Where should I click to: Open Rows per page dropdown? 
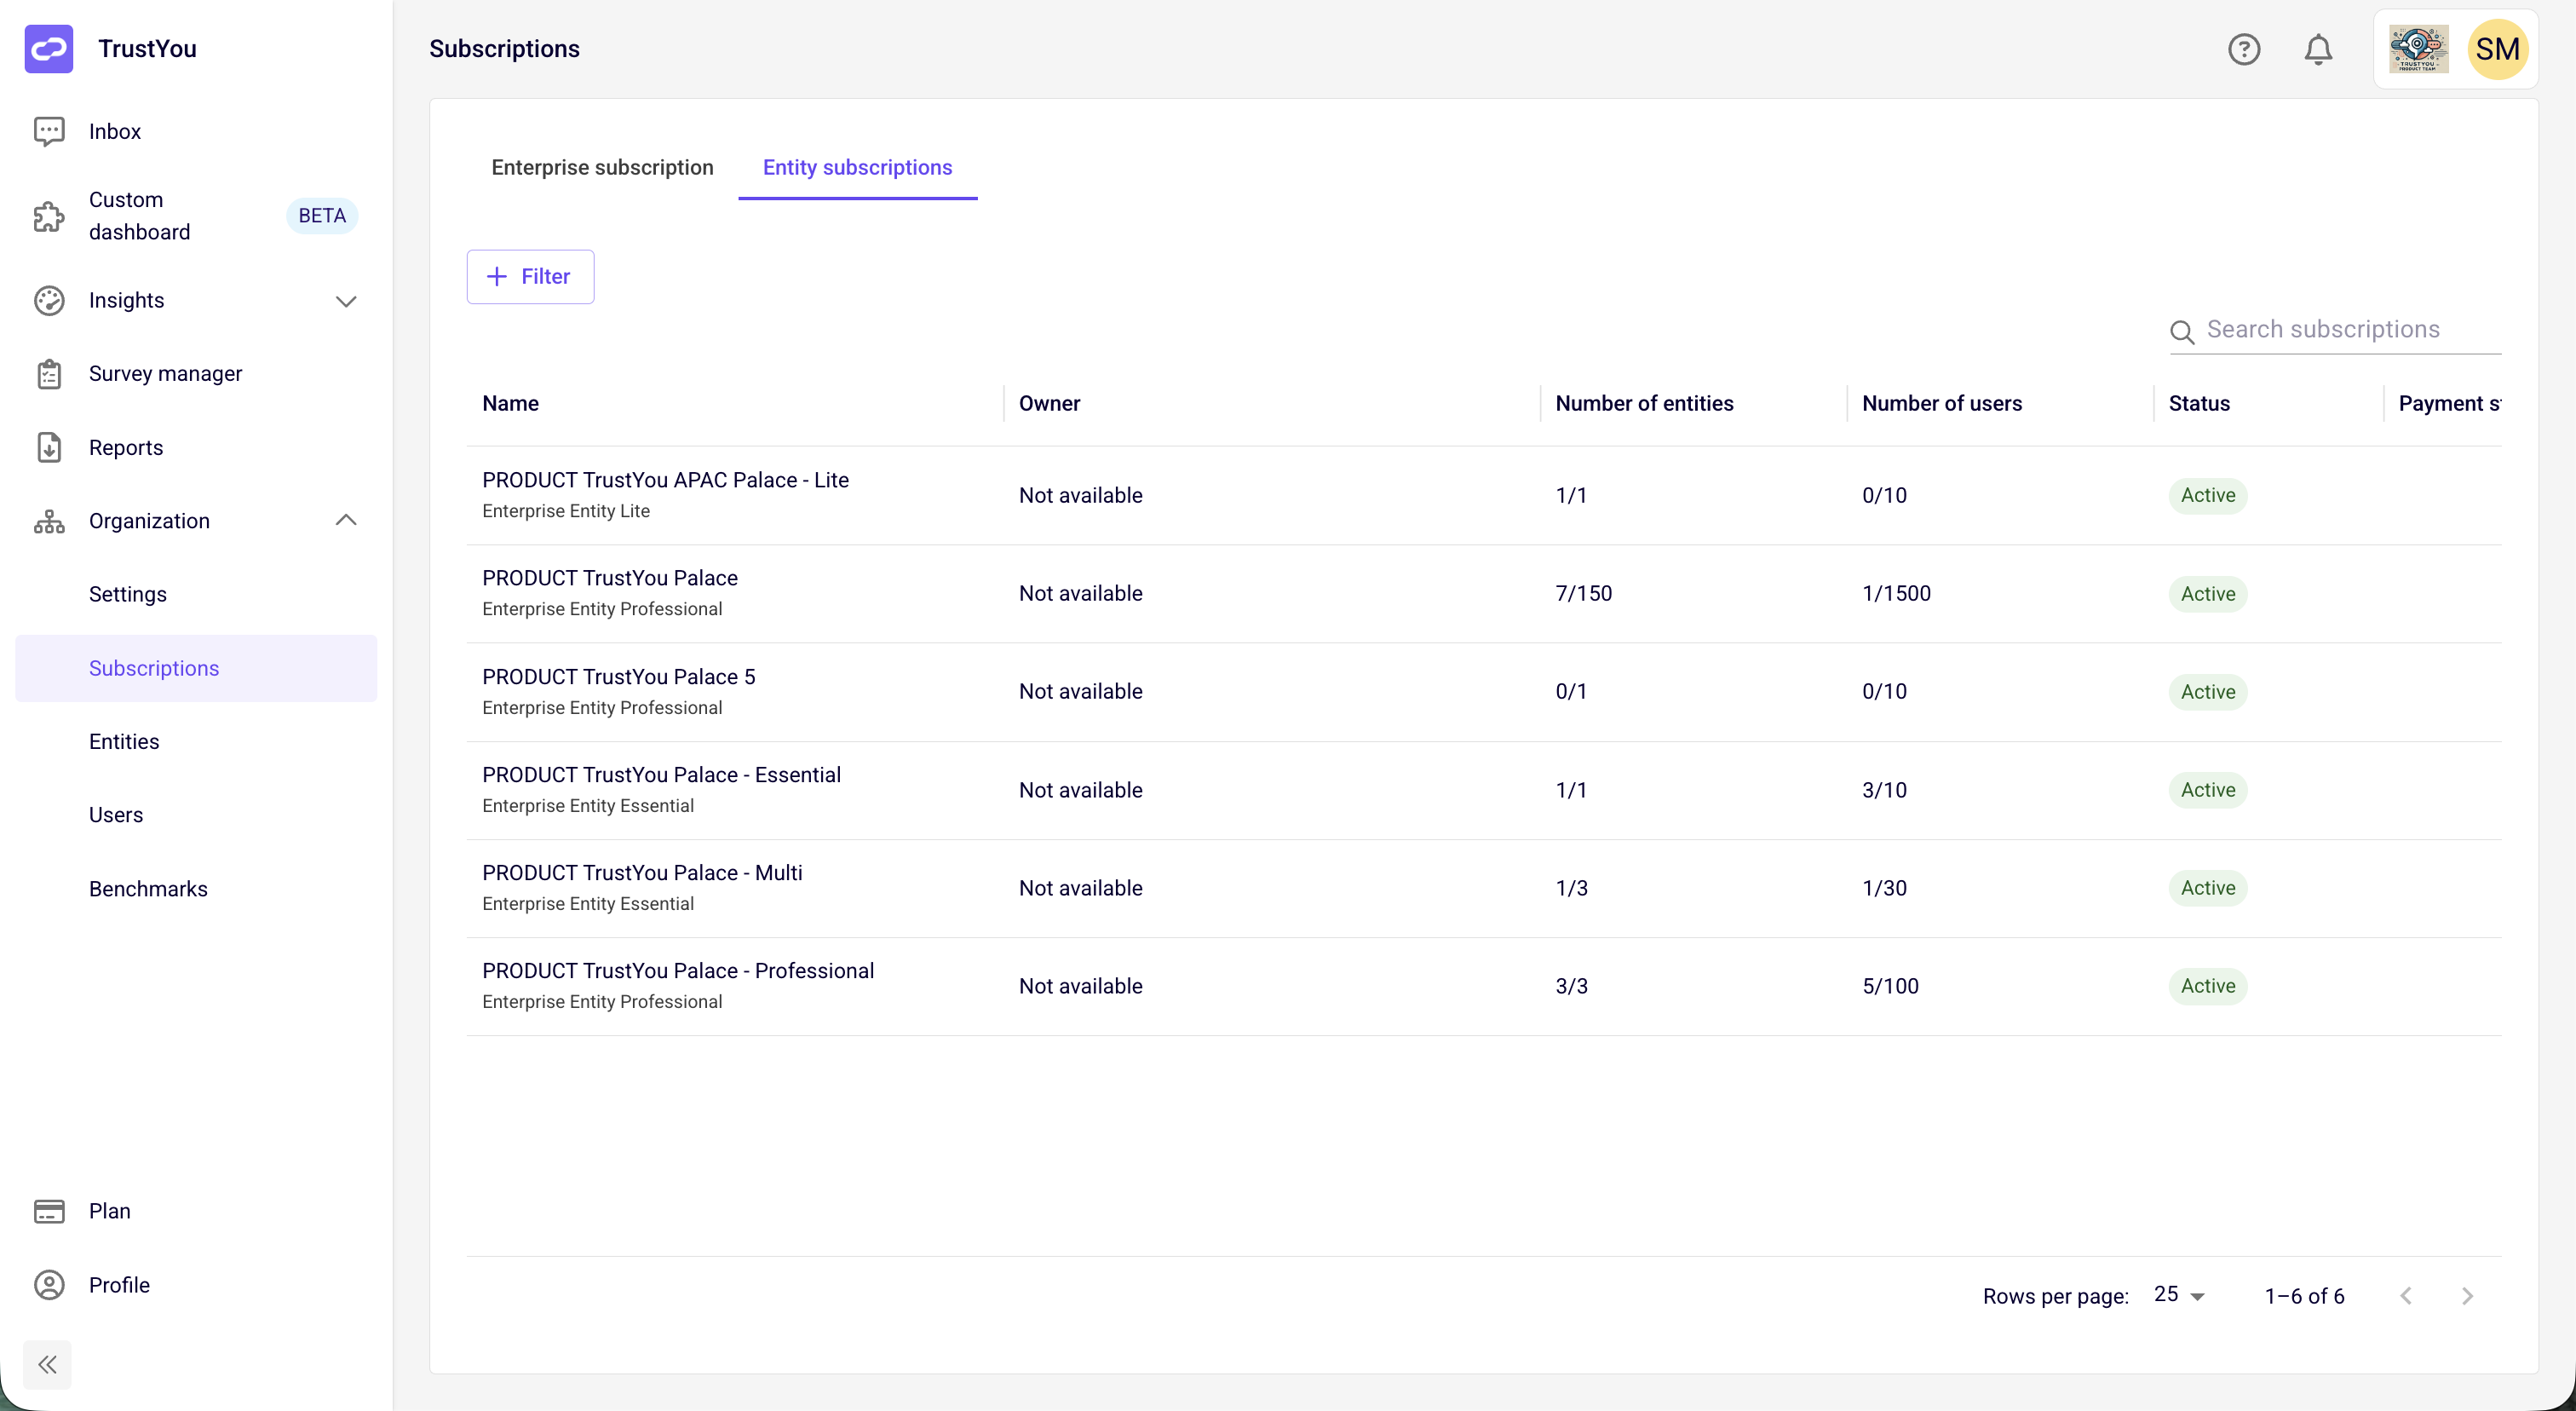[2179, 1295]
